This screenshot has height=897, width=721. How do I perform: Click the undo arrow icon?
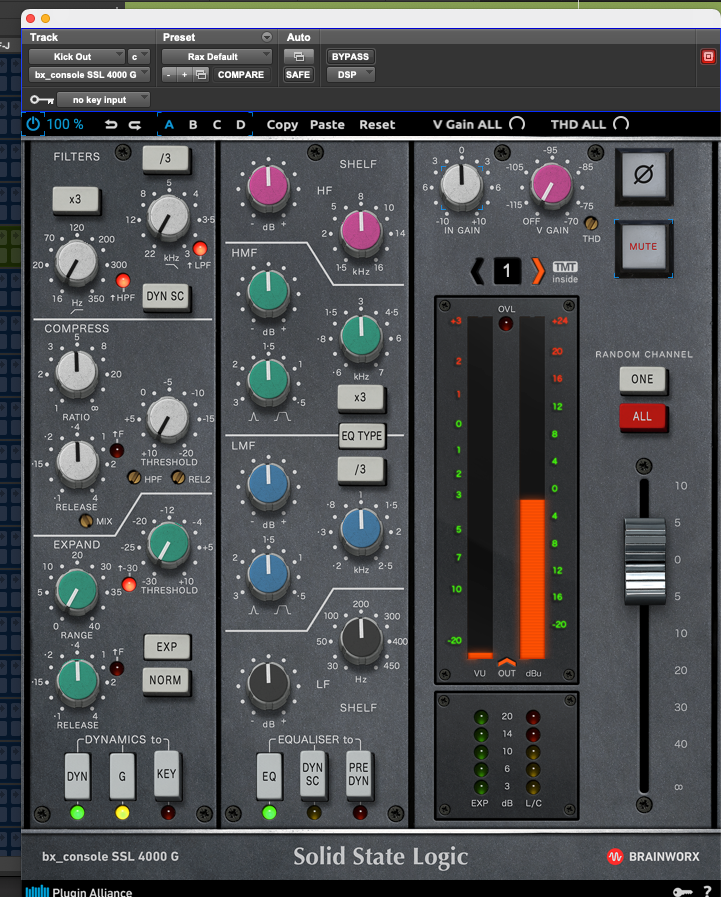click(111, 125)
